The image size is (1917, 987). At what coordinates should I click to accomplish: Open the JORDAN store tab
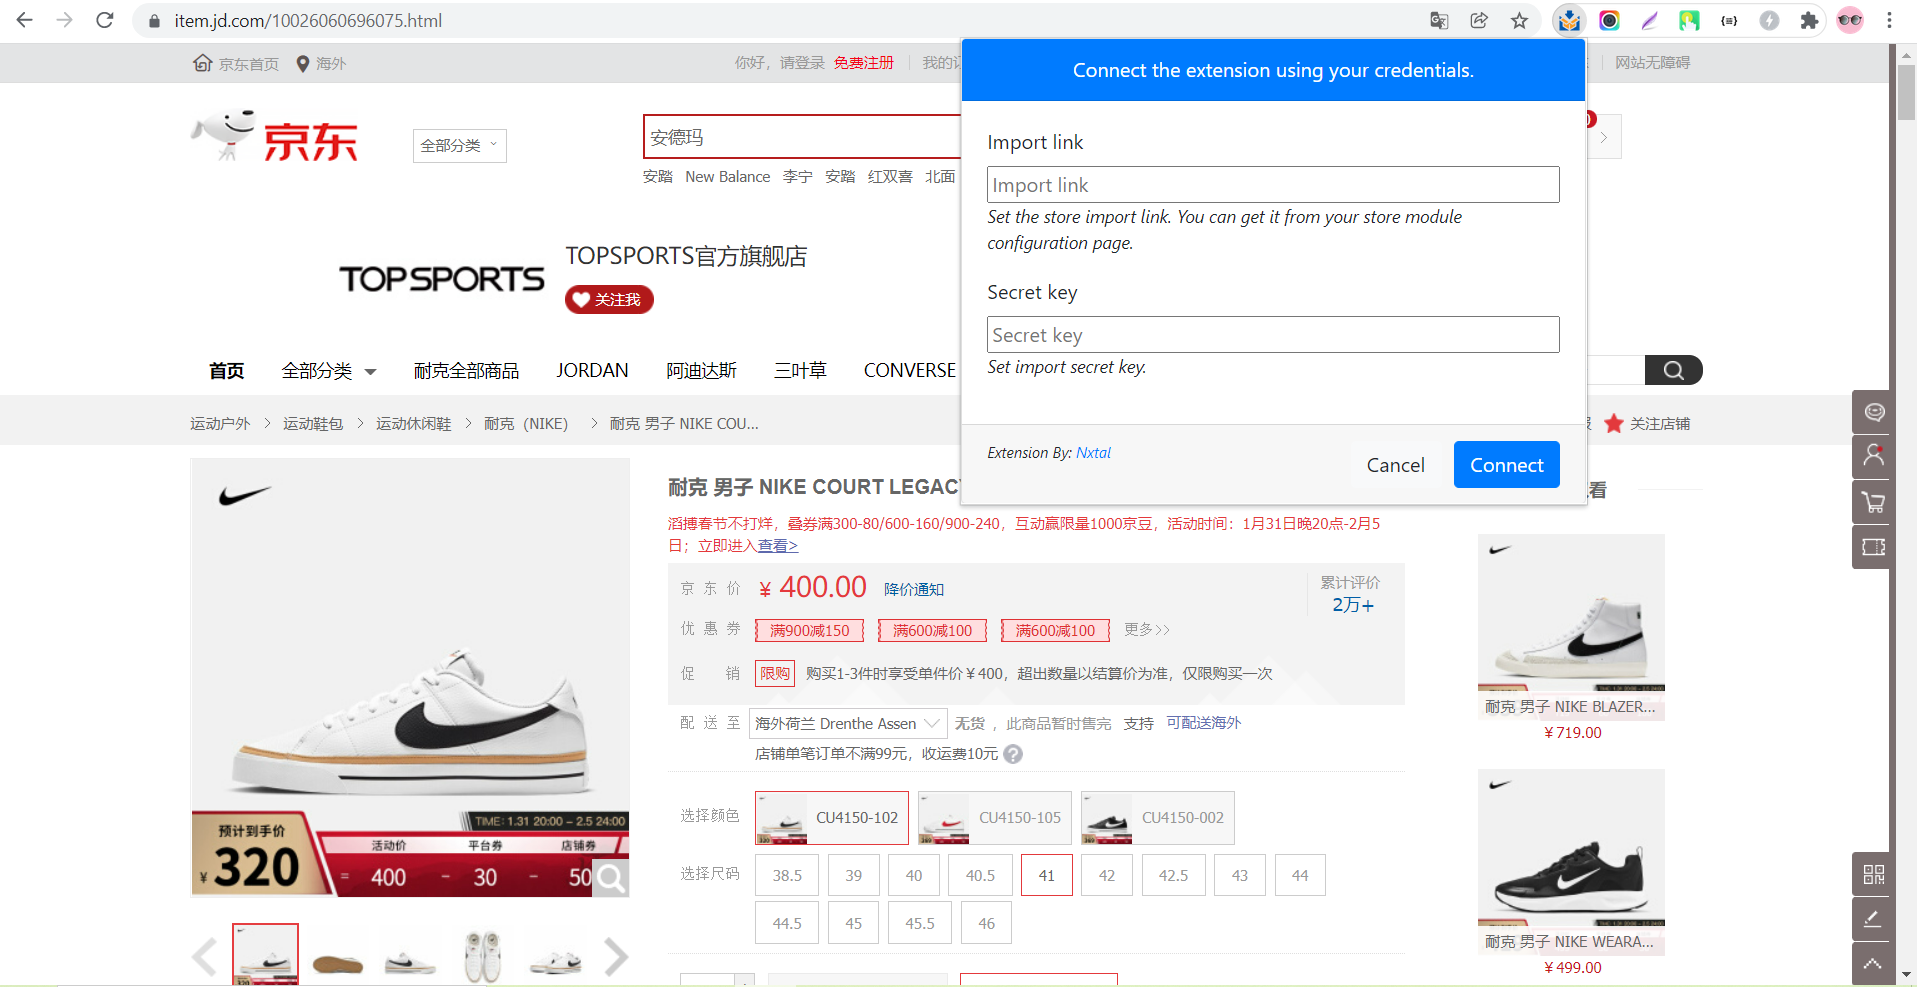coord(592,371)
